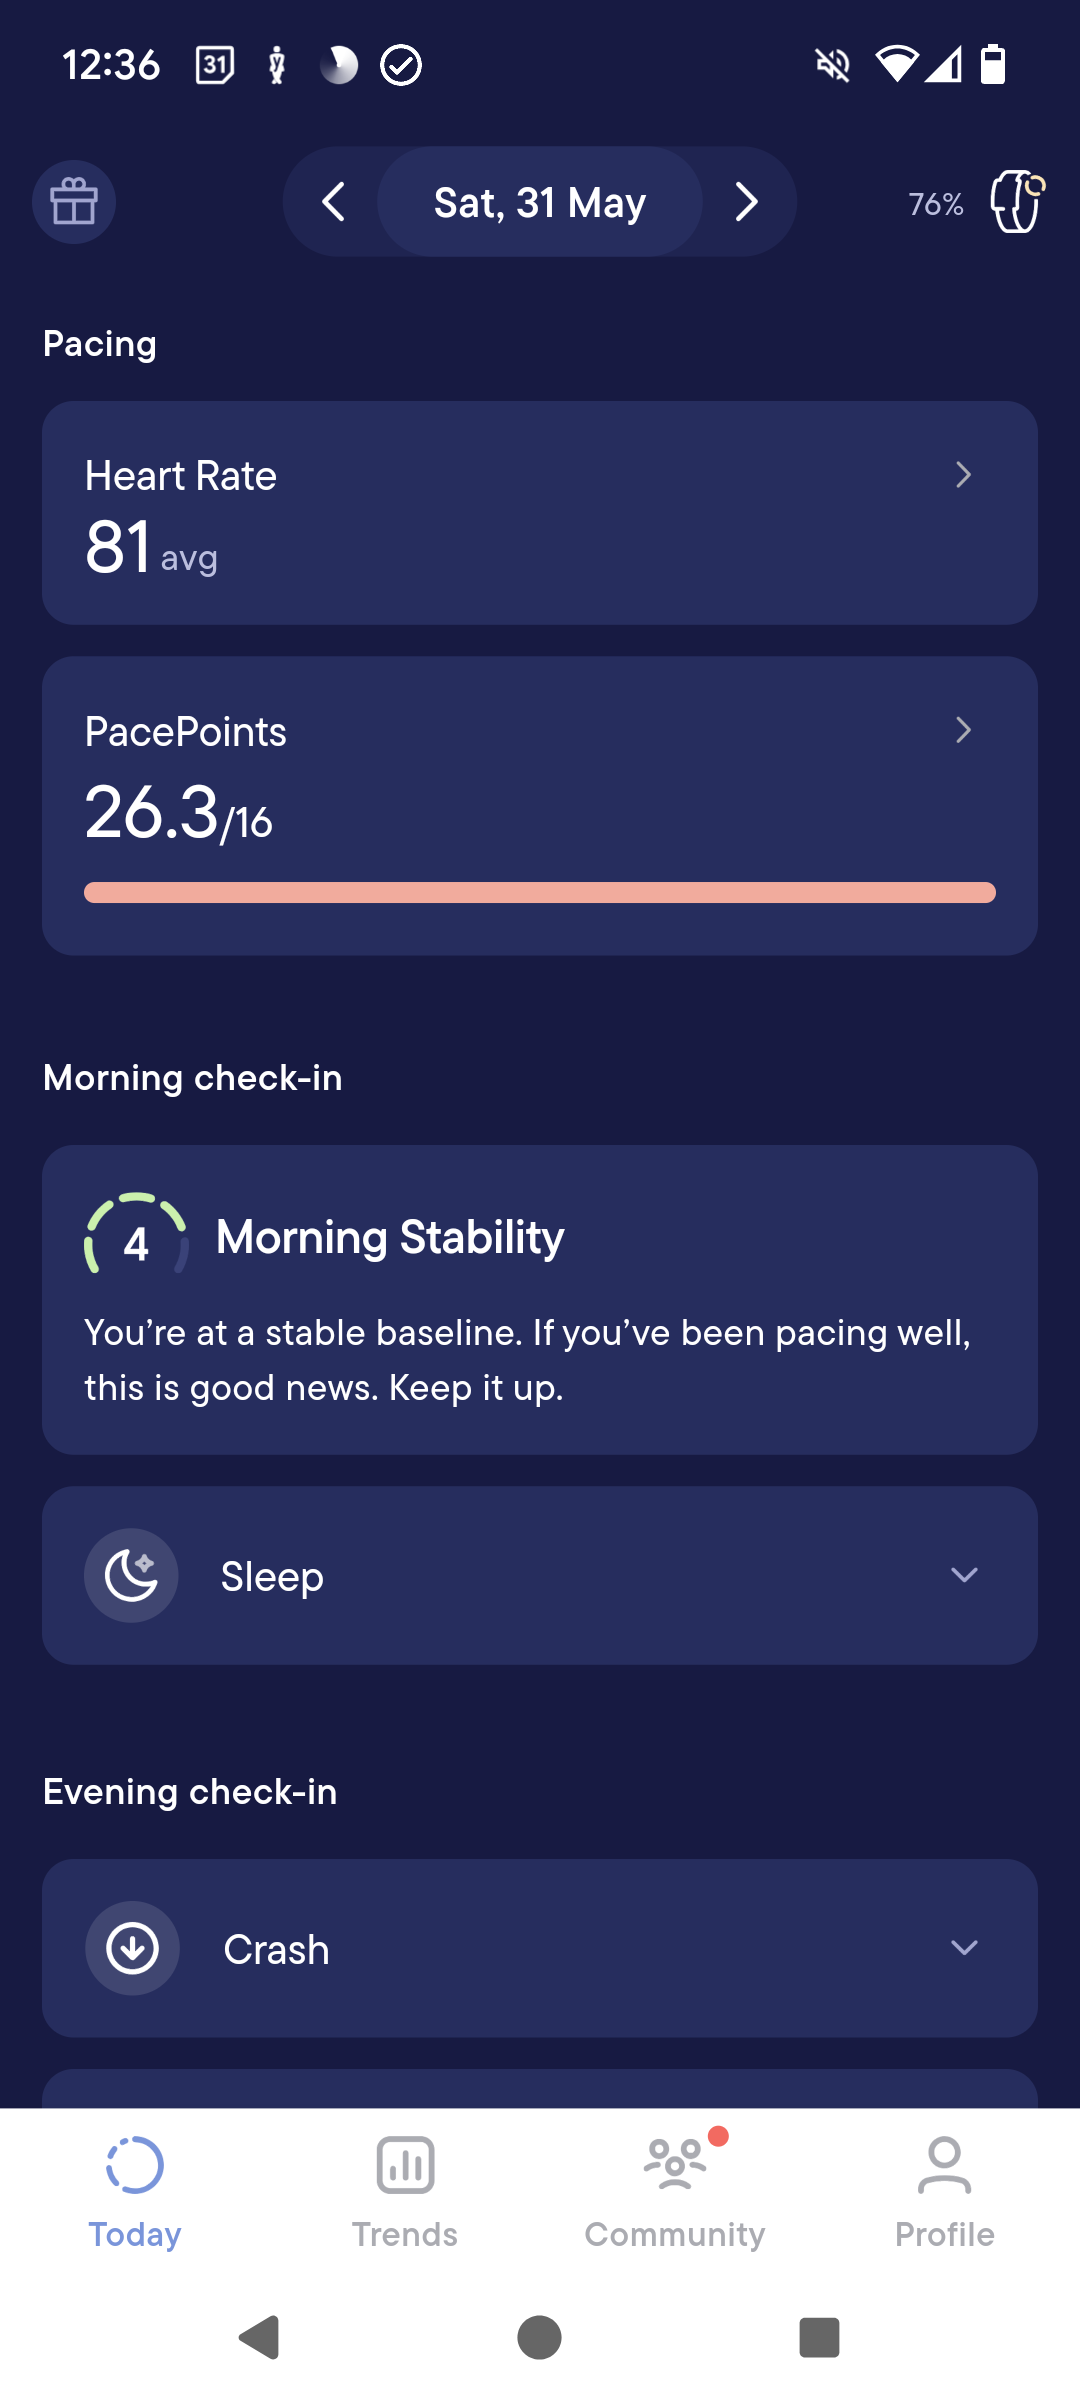Open the gift rewards icon
This screenshot has height=2400, width=1080.
[74, 202]
